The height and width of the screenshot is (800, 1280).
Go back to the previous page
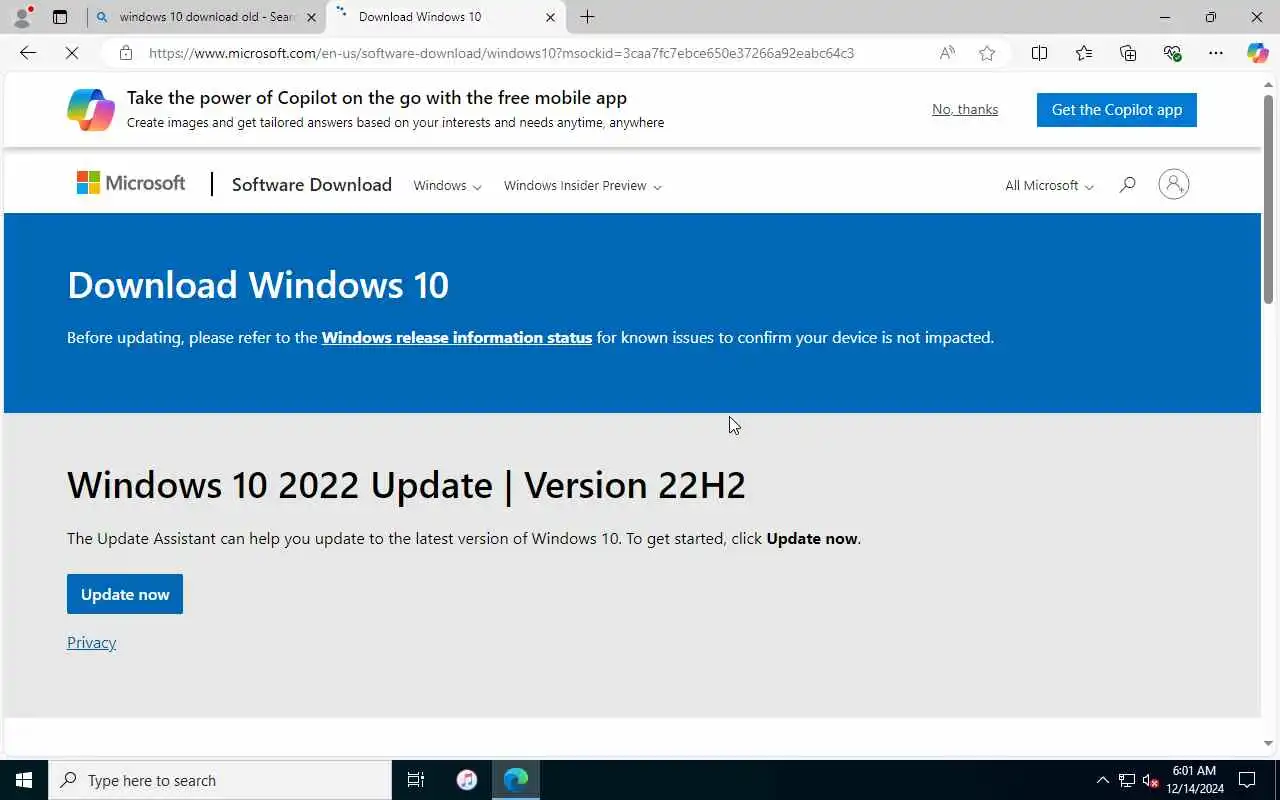coord(28,53)
